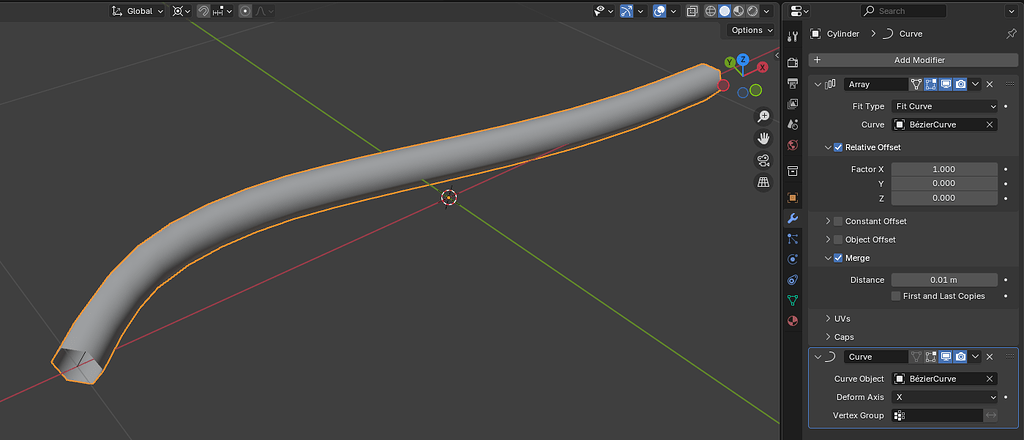1024x440 pixels.
Task: Click the pan view hand icon
Action: 763,138
